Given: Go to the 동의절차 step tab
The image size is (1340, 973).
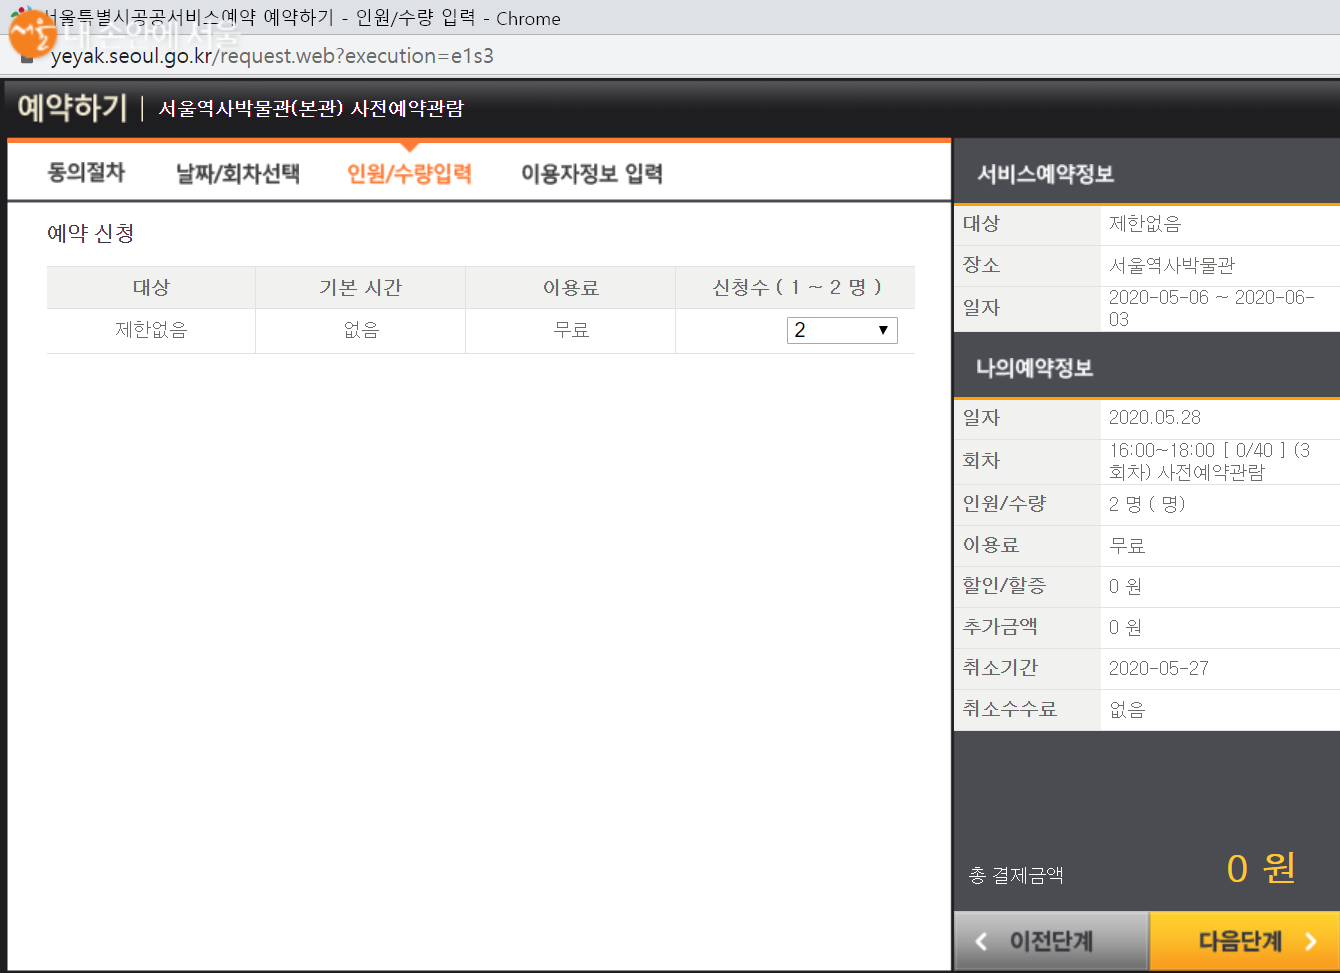Looking at the screenshot, I should [x=86, y=173].
